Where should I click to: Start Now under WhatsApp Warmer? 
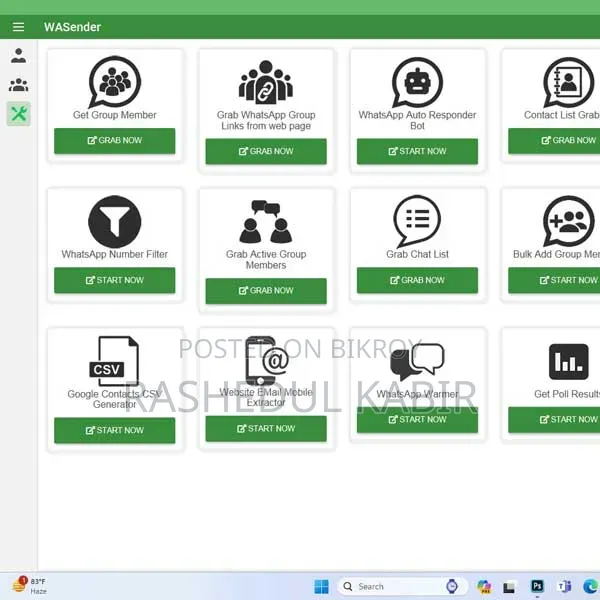point(417,420)
